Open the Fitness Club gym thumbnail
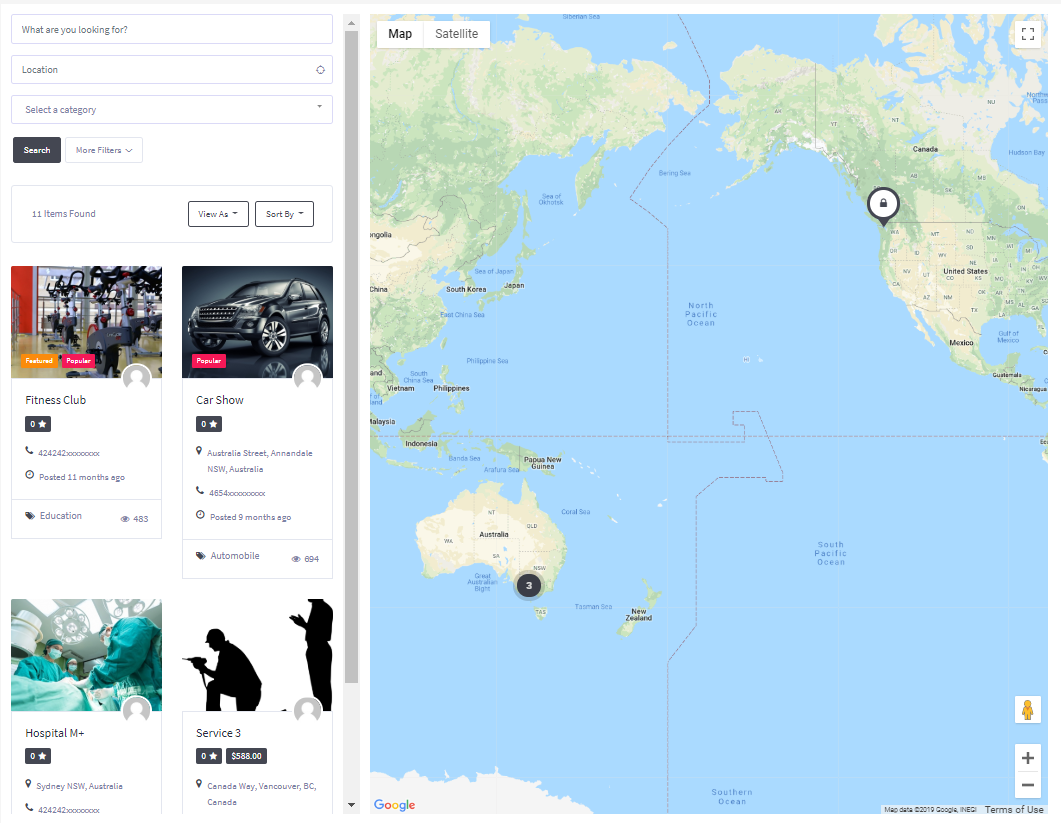1061x823 pixels. tap(87, 322)
